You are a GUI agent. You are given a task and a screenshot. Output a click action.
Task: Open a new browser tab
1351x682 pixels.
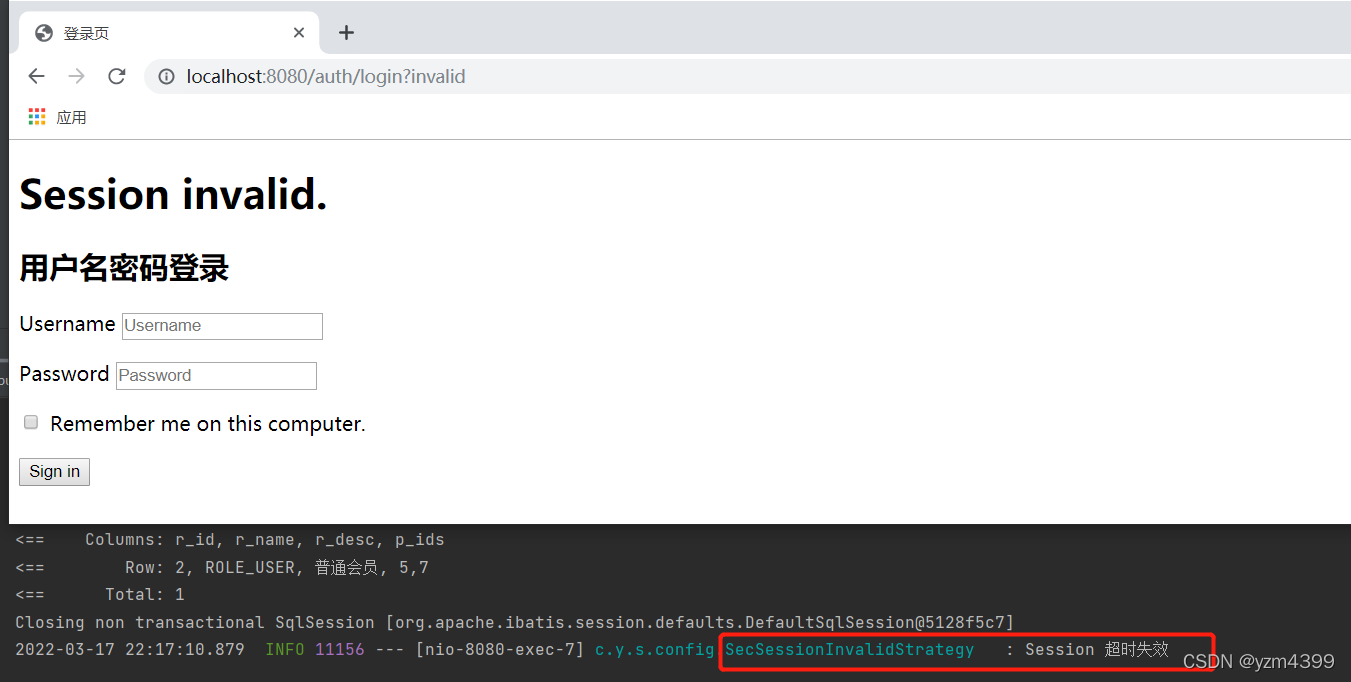(346, 33)
